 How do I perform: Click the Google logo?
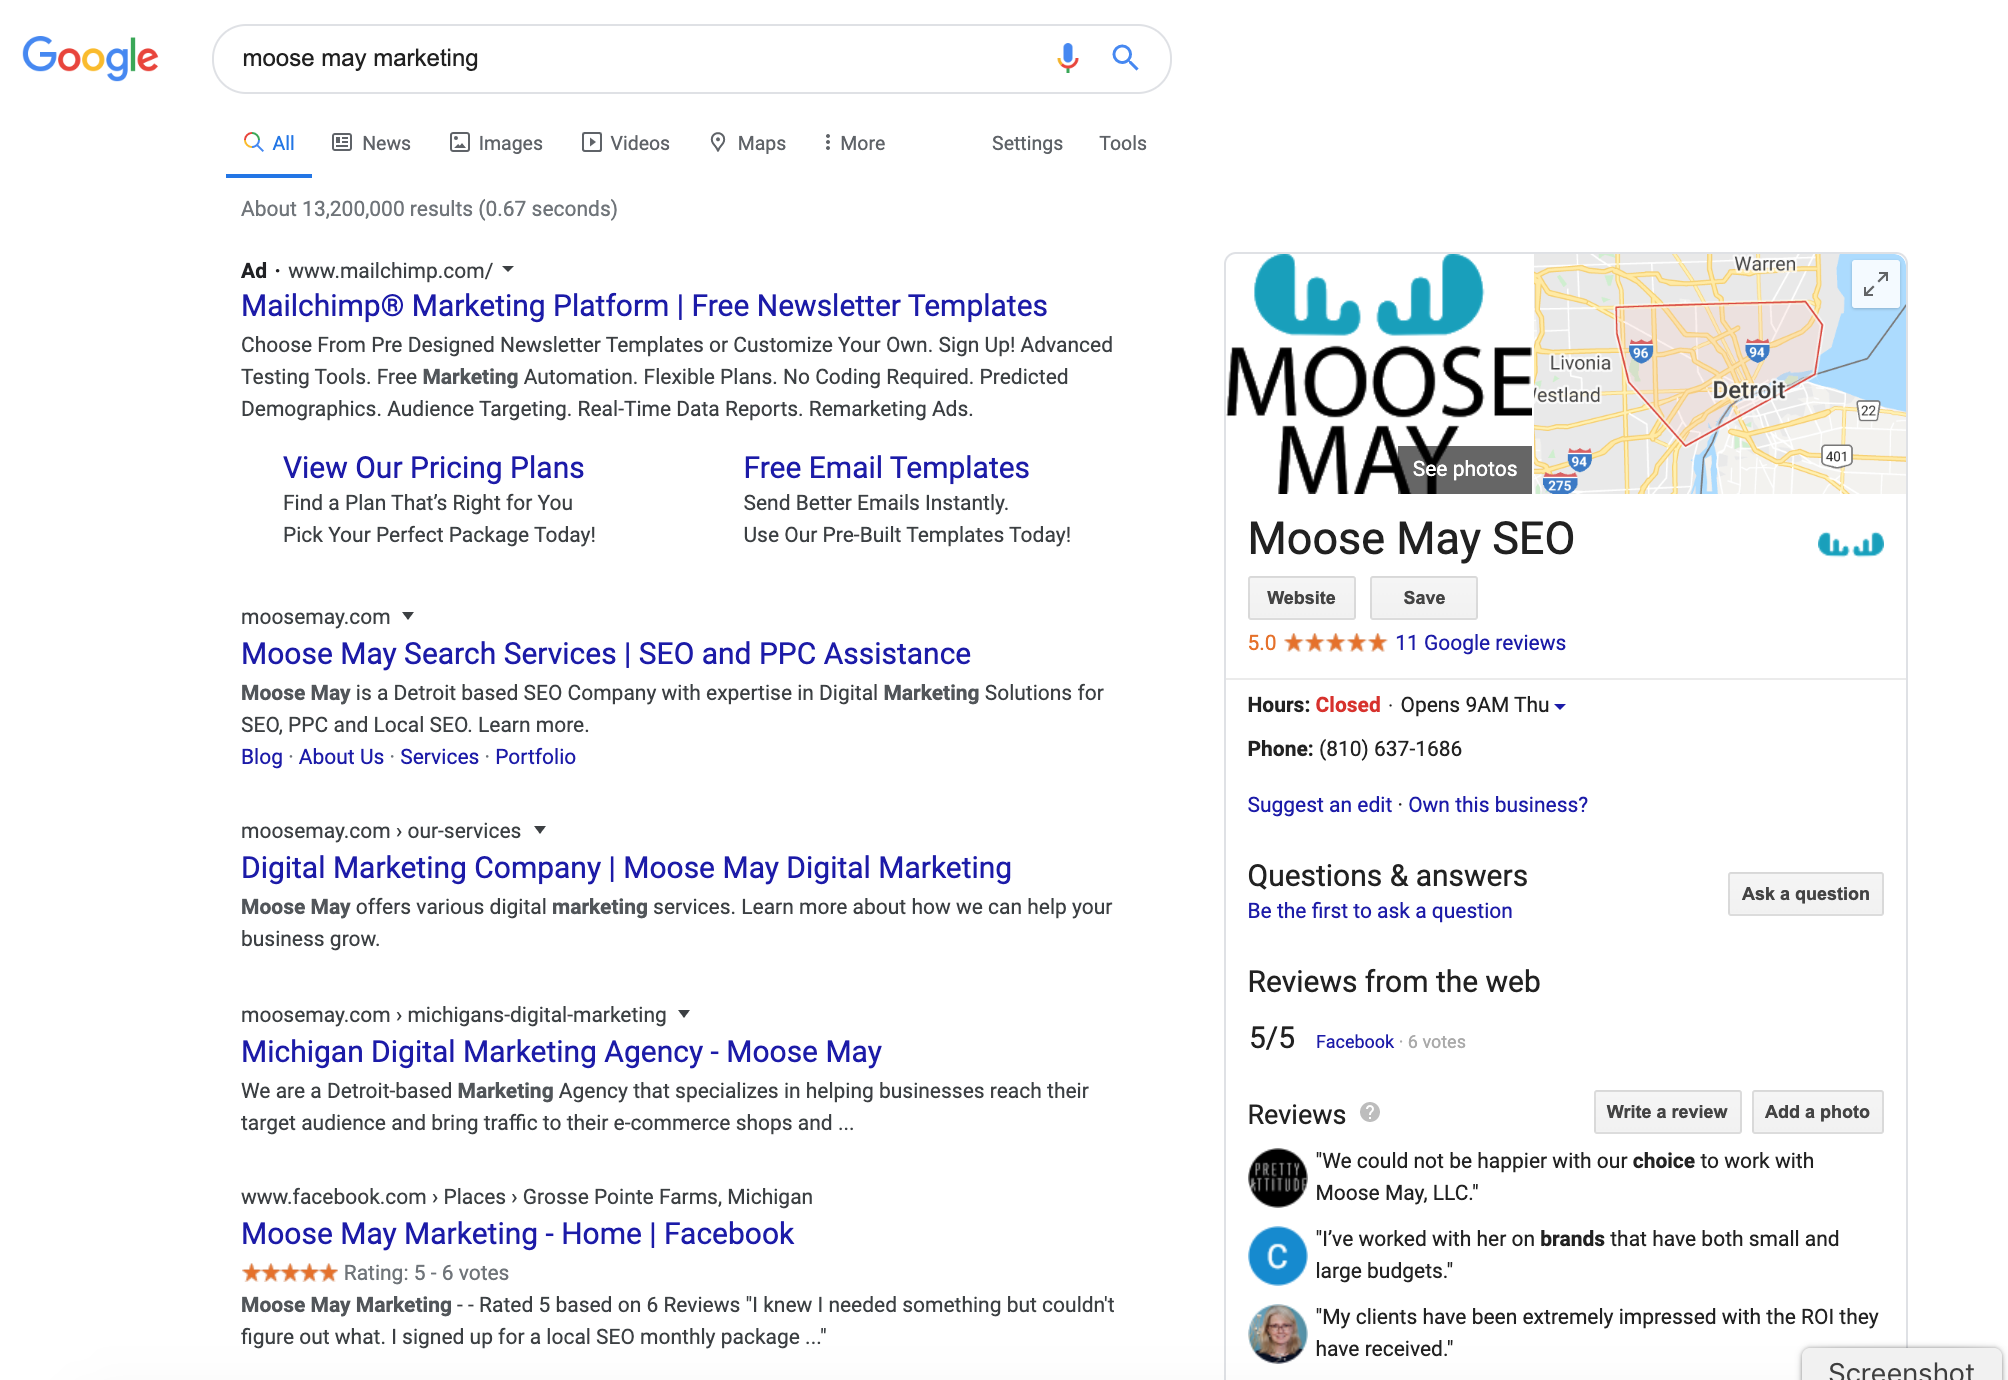click(x=90, y=58)
